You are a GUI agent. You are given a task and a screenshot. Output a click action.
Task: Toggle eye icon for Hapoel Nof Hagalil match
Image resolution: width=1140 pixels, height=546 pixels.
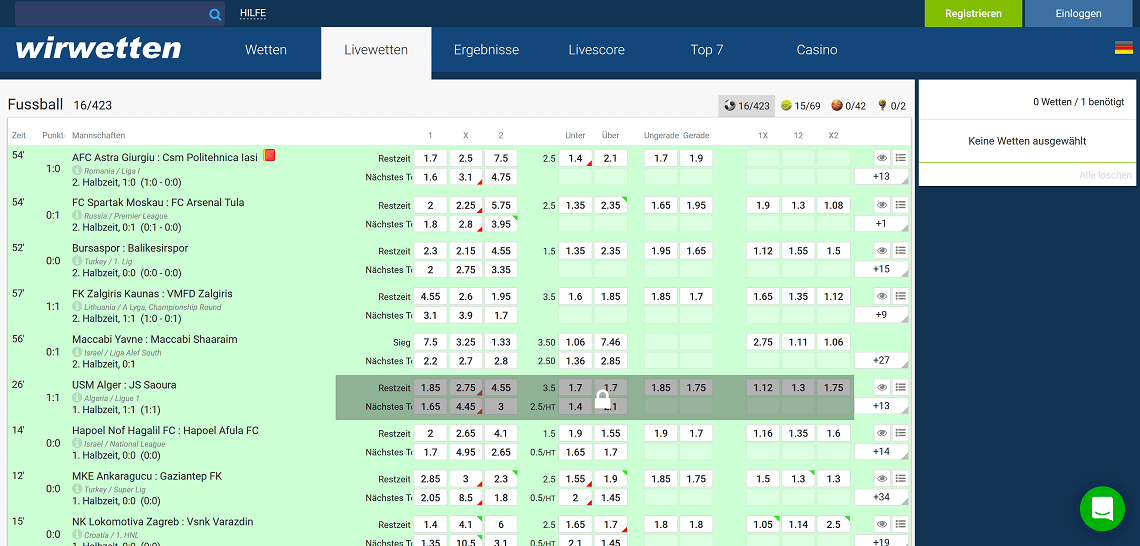[x=882, y=433]
